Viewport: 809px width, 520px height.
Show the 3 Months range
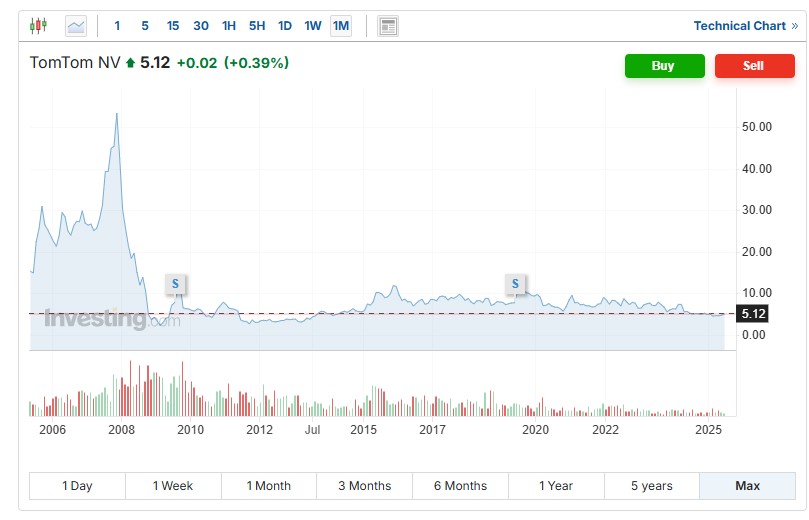(365, 486)
